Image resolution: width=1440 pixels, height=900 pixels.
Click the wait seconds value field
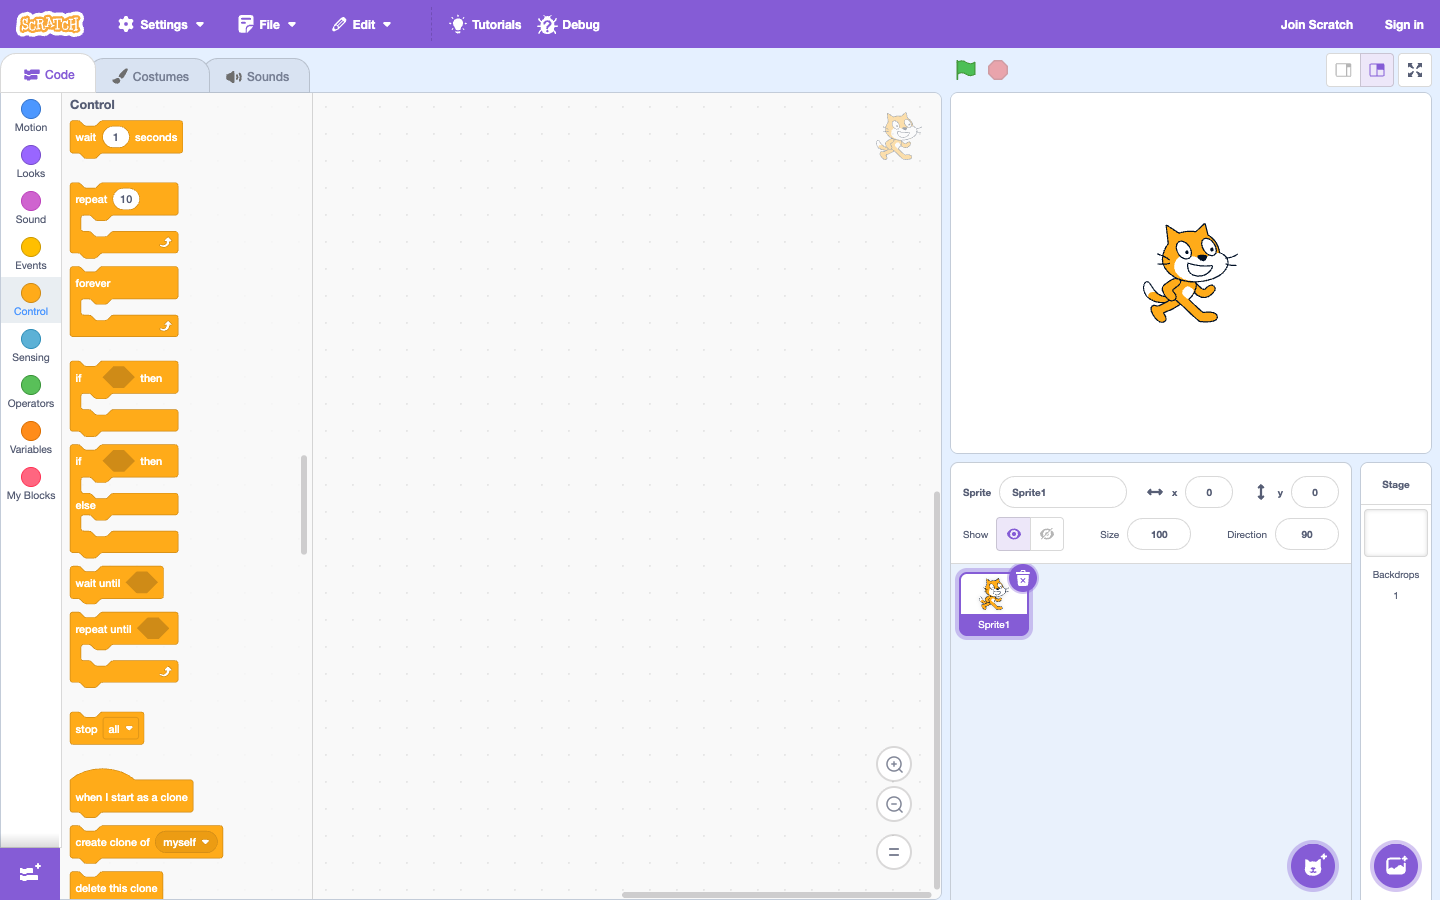[x=115, y=137]
